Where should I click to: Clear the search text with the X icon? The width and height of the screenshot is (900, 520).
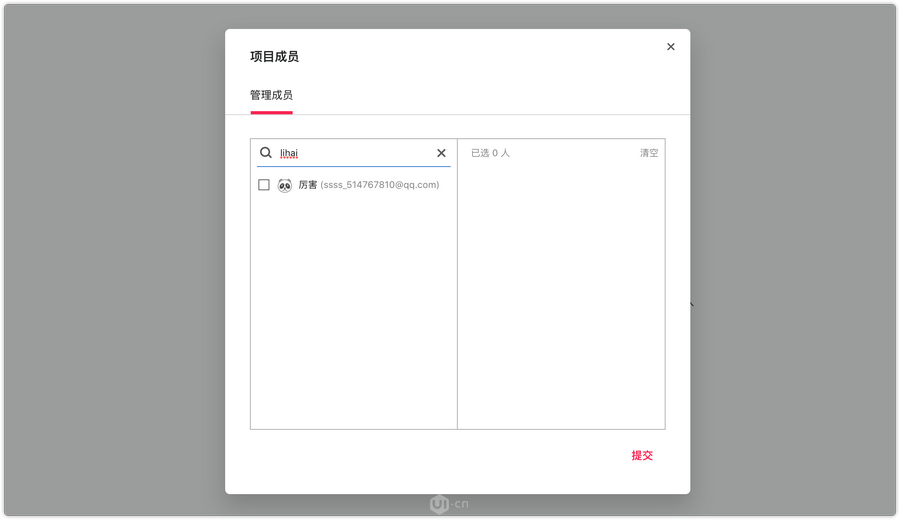coord(441,153)
